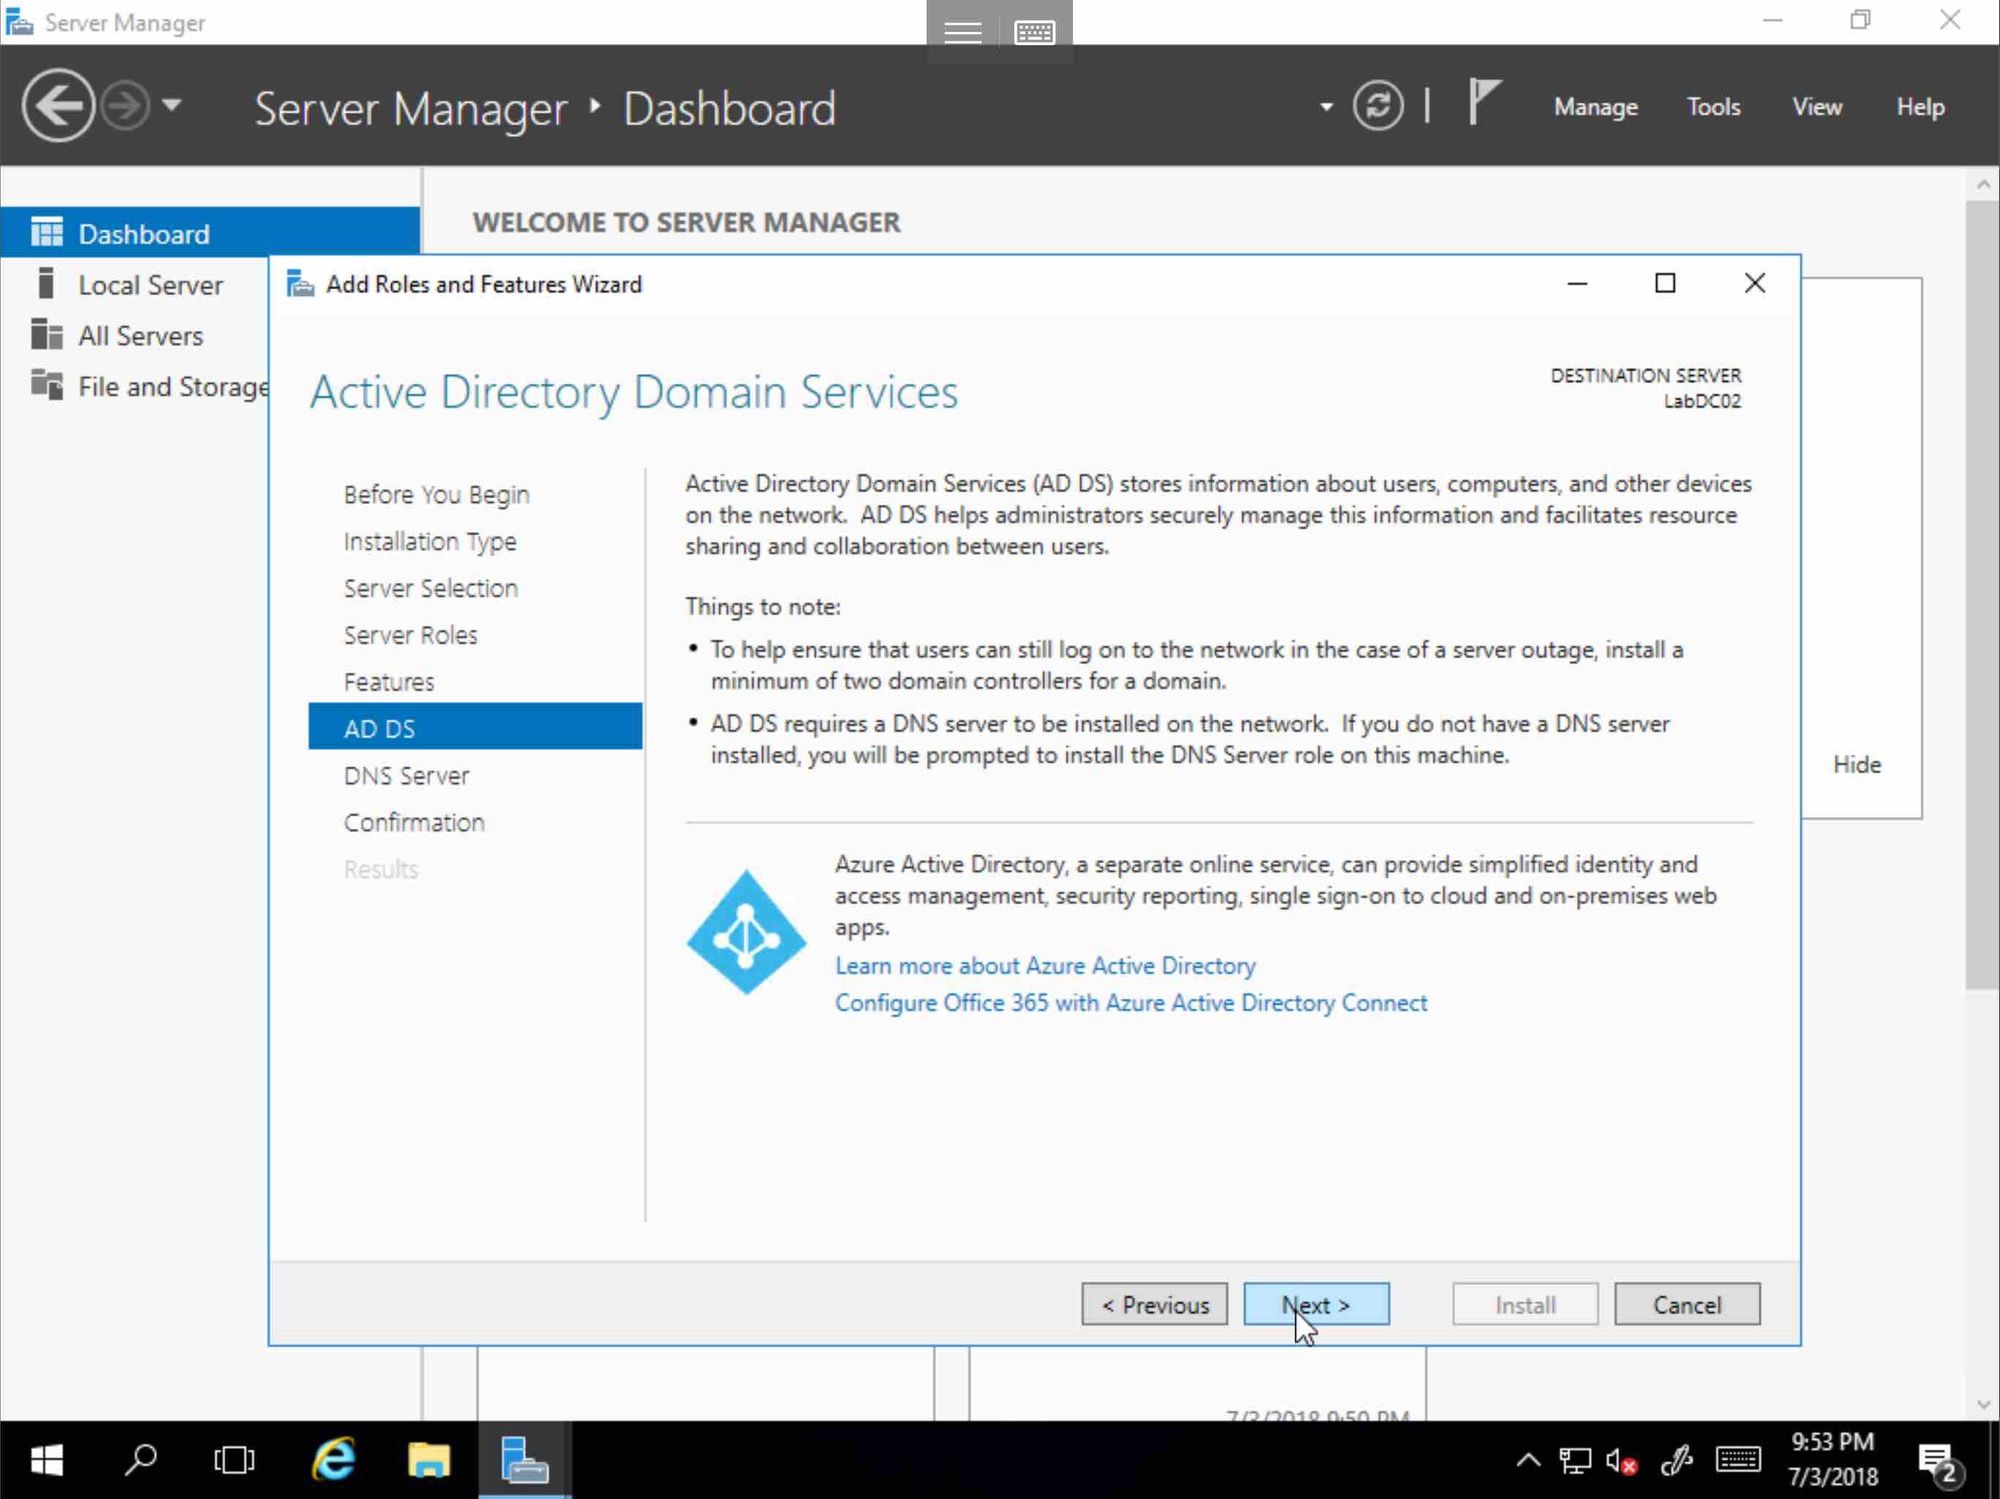Click the Cancel button
This screenshot has height=1499, width=2000.
(x=1687, y=1305)
